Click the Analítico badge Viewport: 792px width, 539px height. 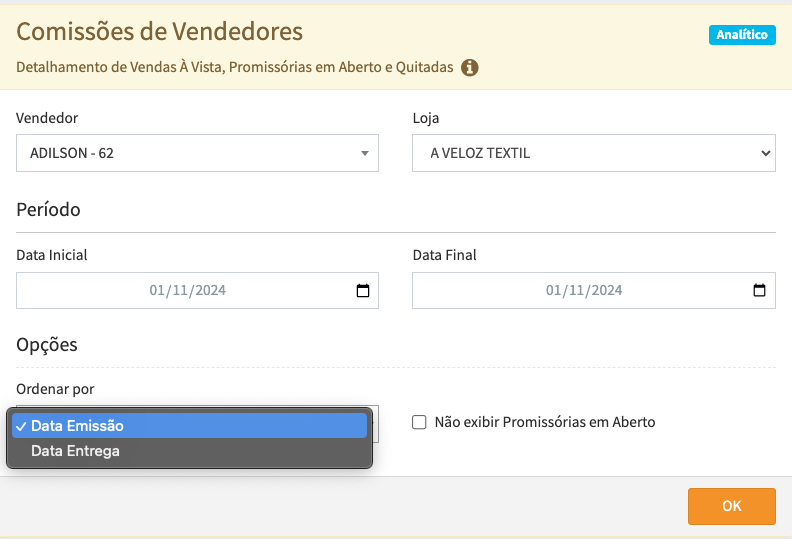(x=742, y=35)
